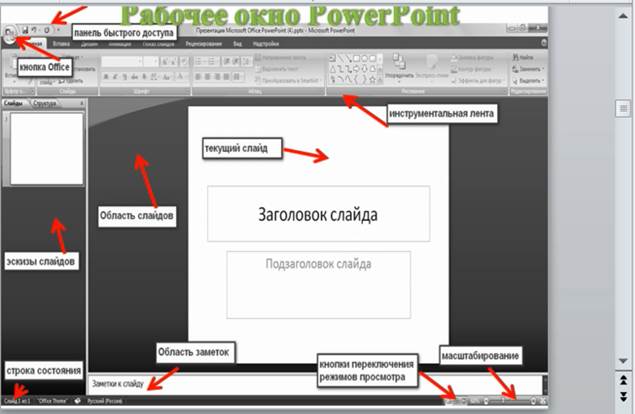Click the fit slide to window icon
The height and width of the screenshot is (414, 635).
click(x=543, y=400)
